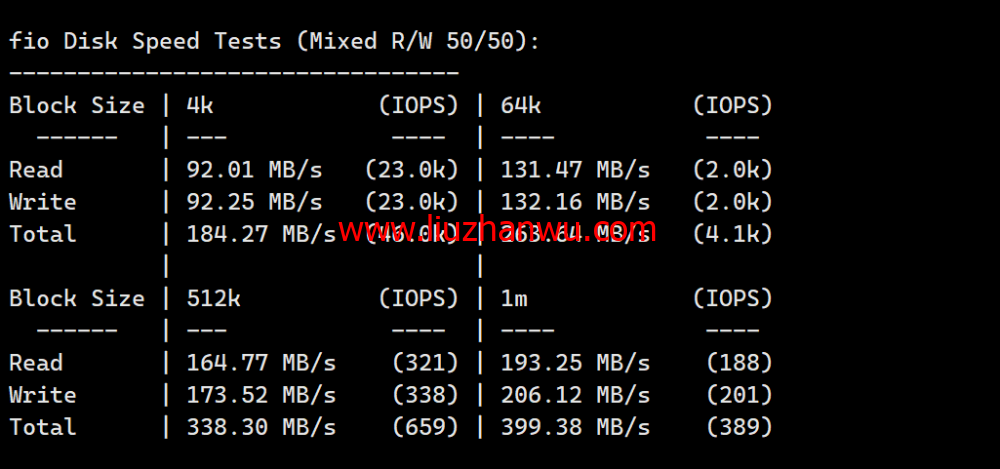This screenshot has width=1000, height=469.
Task: Click the 4k block size header
Action: pos(200,105)
